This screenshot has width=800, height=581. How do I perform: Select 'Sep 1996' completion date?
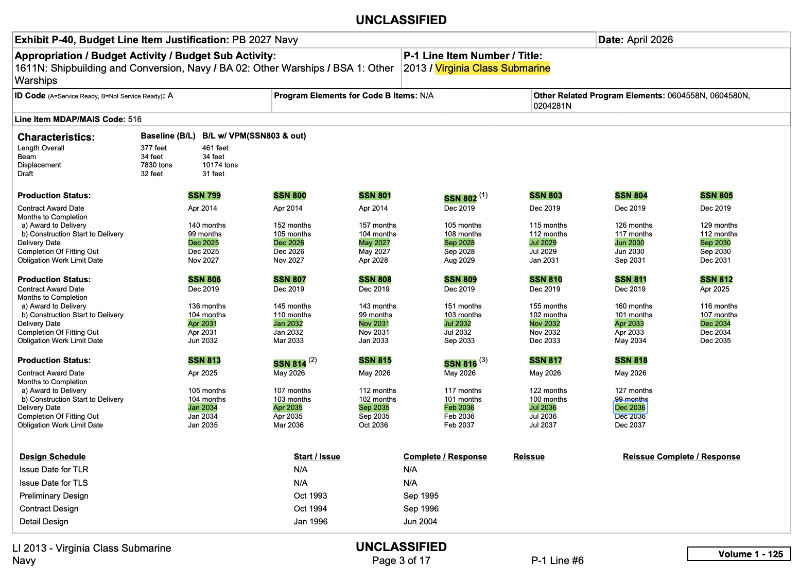tap(420, 509)
